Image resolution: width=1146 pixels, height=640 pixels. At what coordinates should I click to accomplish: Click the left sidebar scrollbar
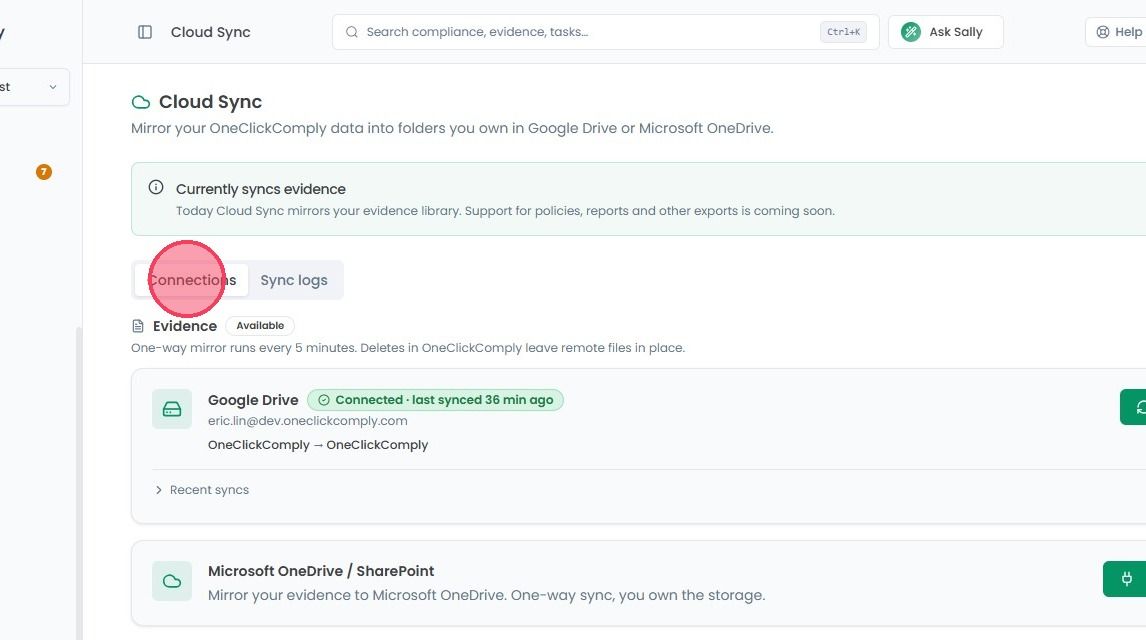point(79,482)
